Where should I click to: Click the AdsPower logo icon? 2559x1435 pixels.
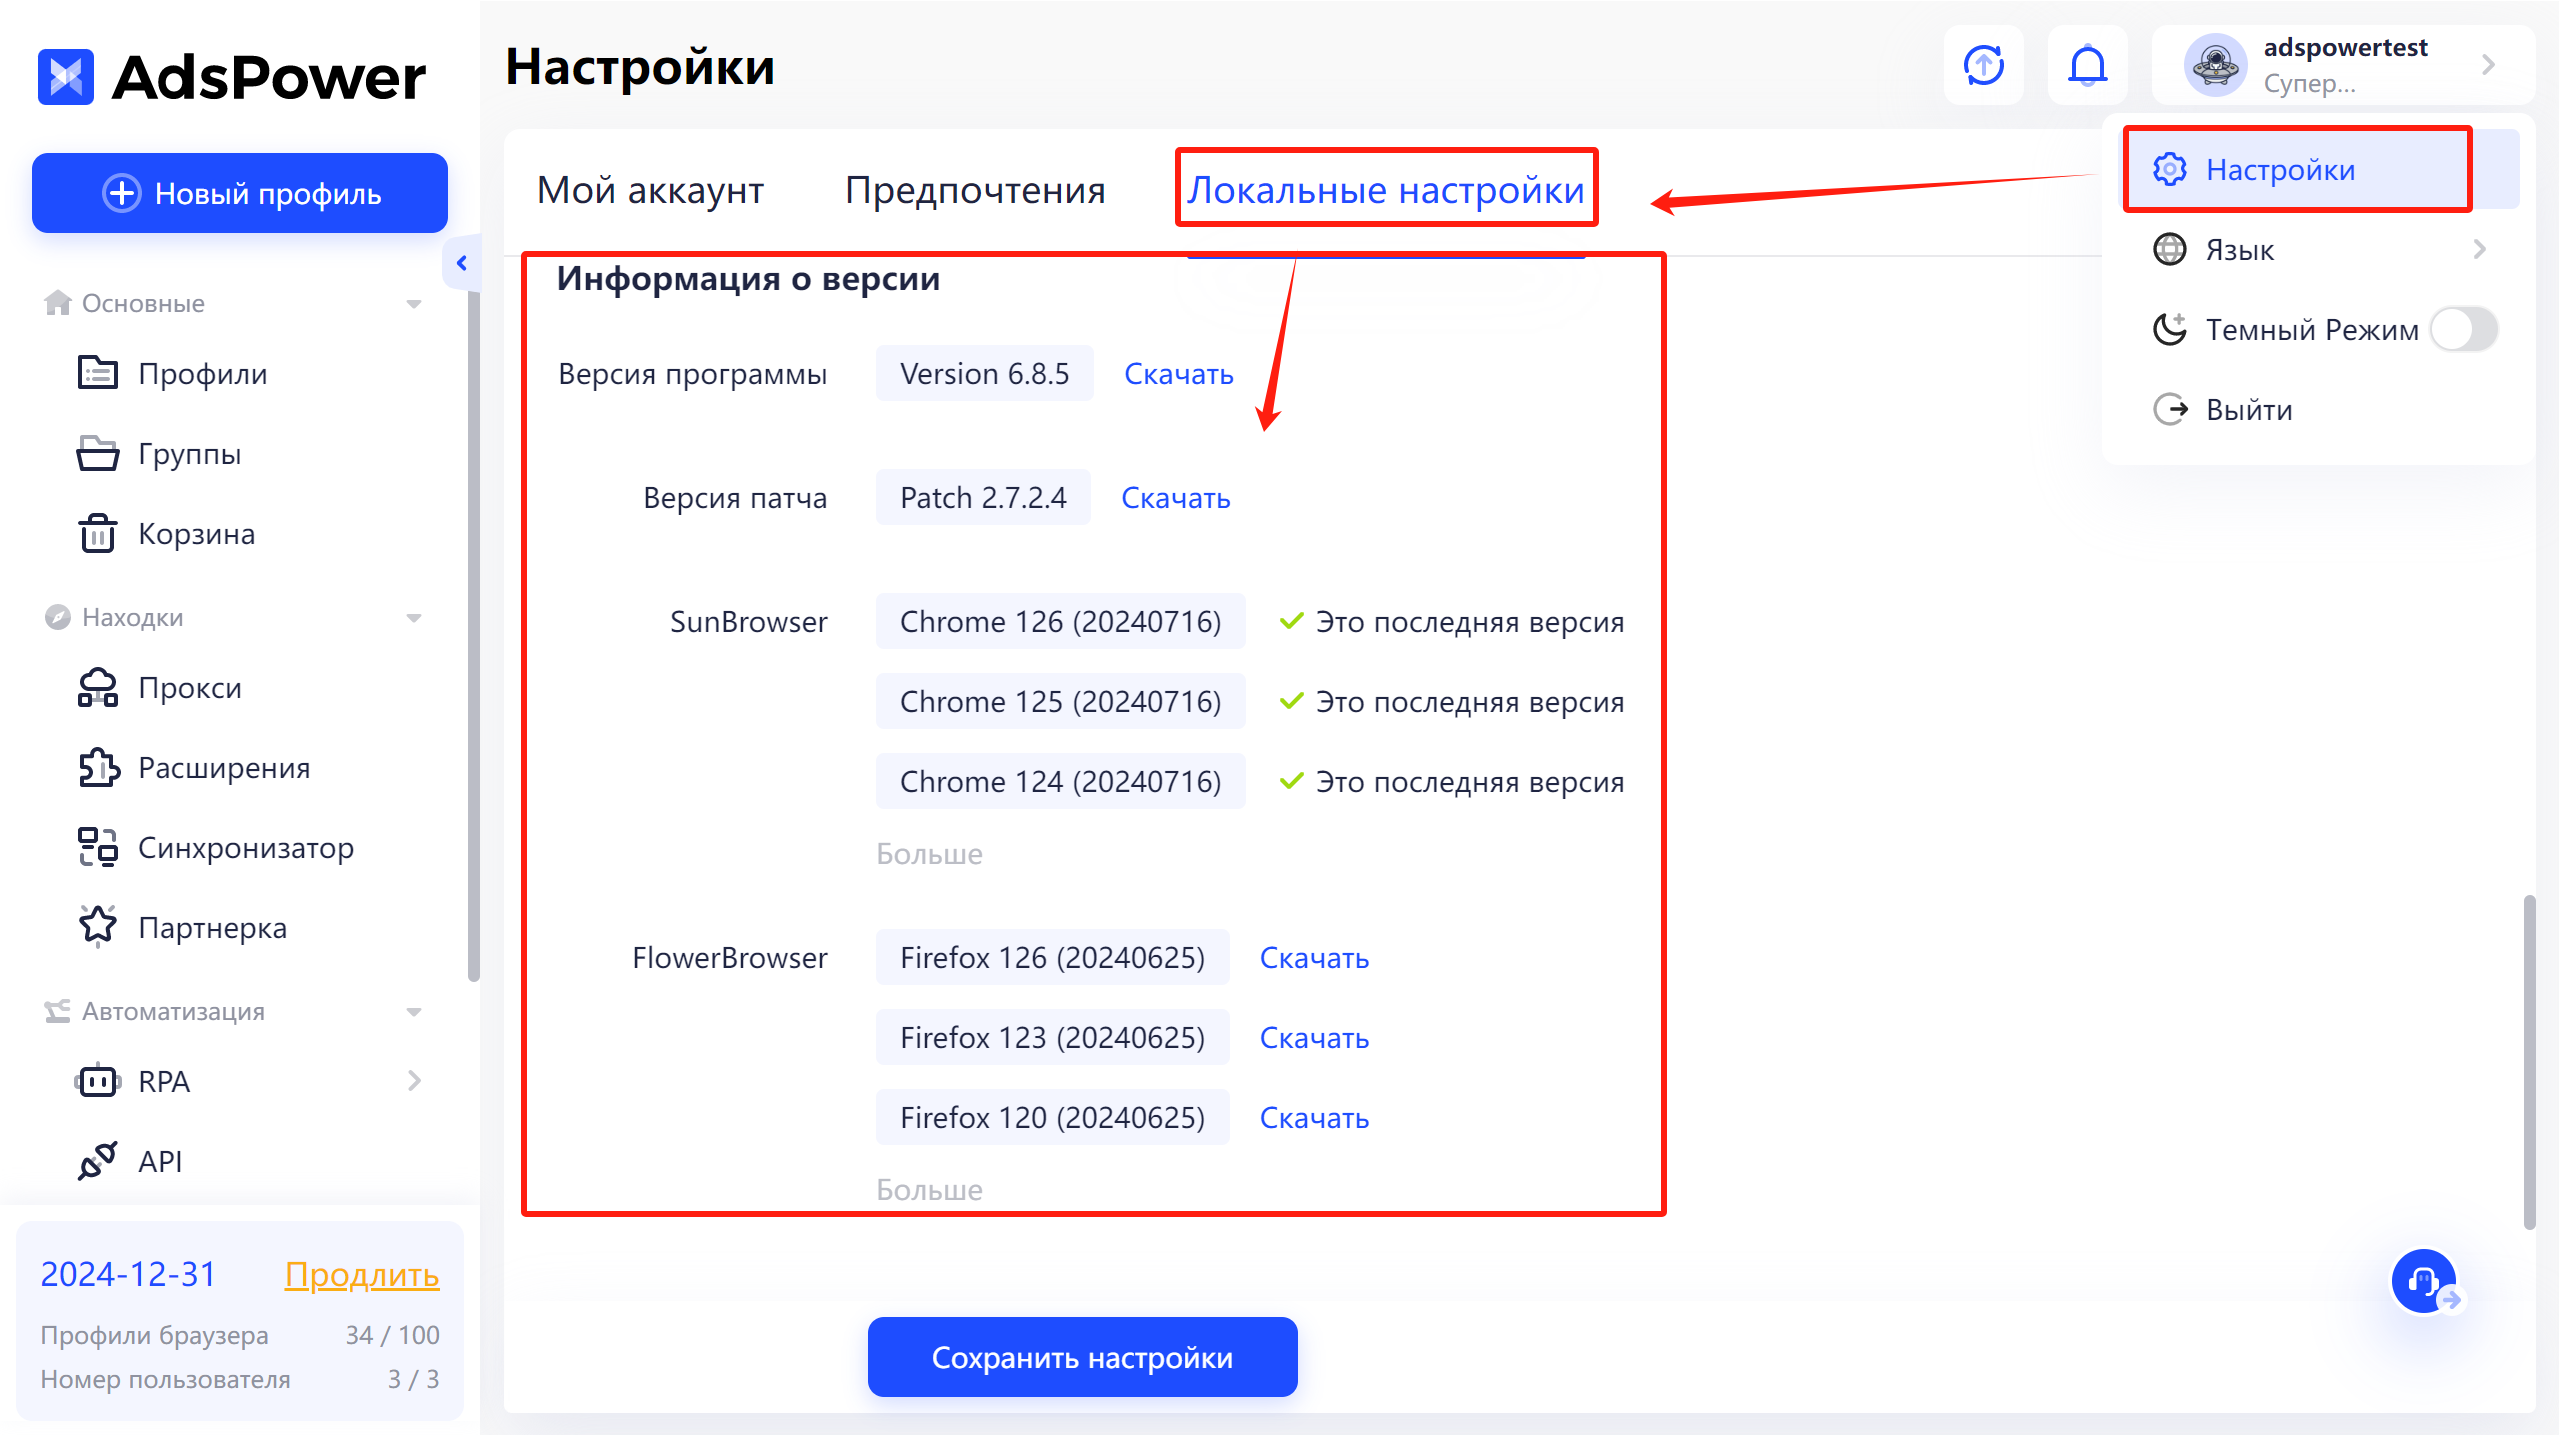pyautogui.click(x=66, y=77)
